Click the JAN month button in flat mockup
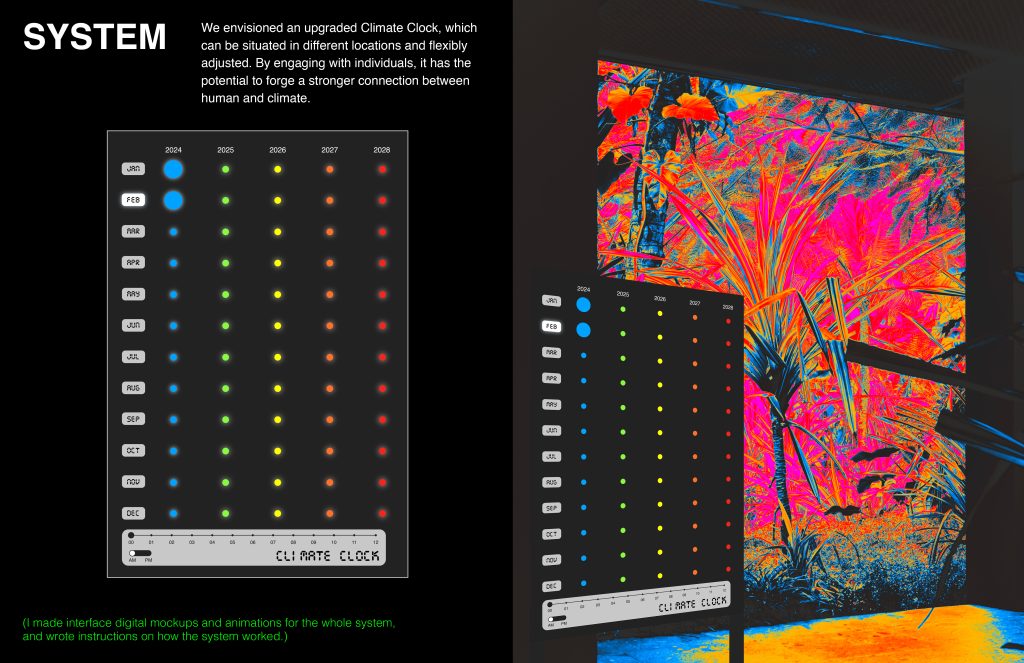The image size is (1024, 663). click(133, 169)
